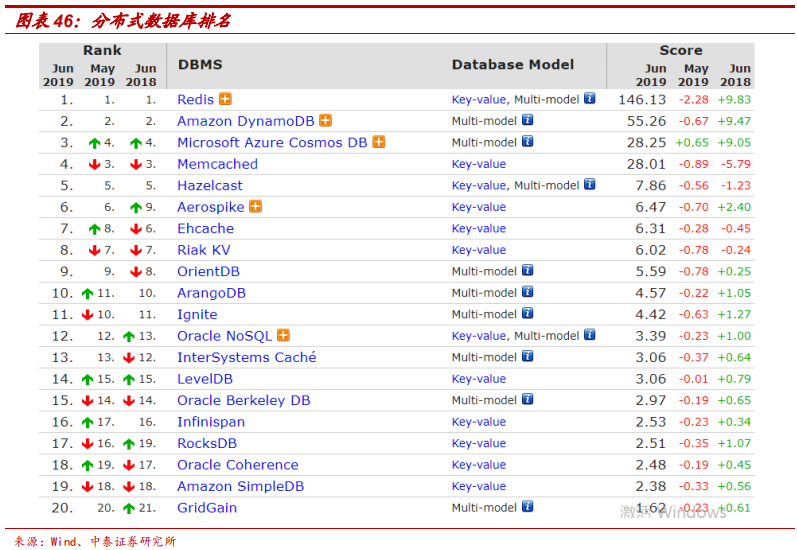The height and width of the screenshot is (550, 797).
Task: Click the Redis score value 146.13
Action: pos(642,99)
